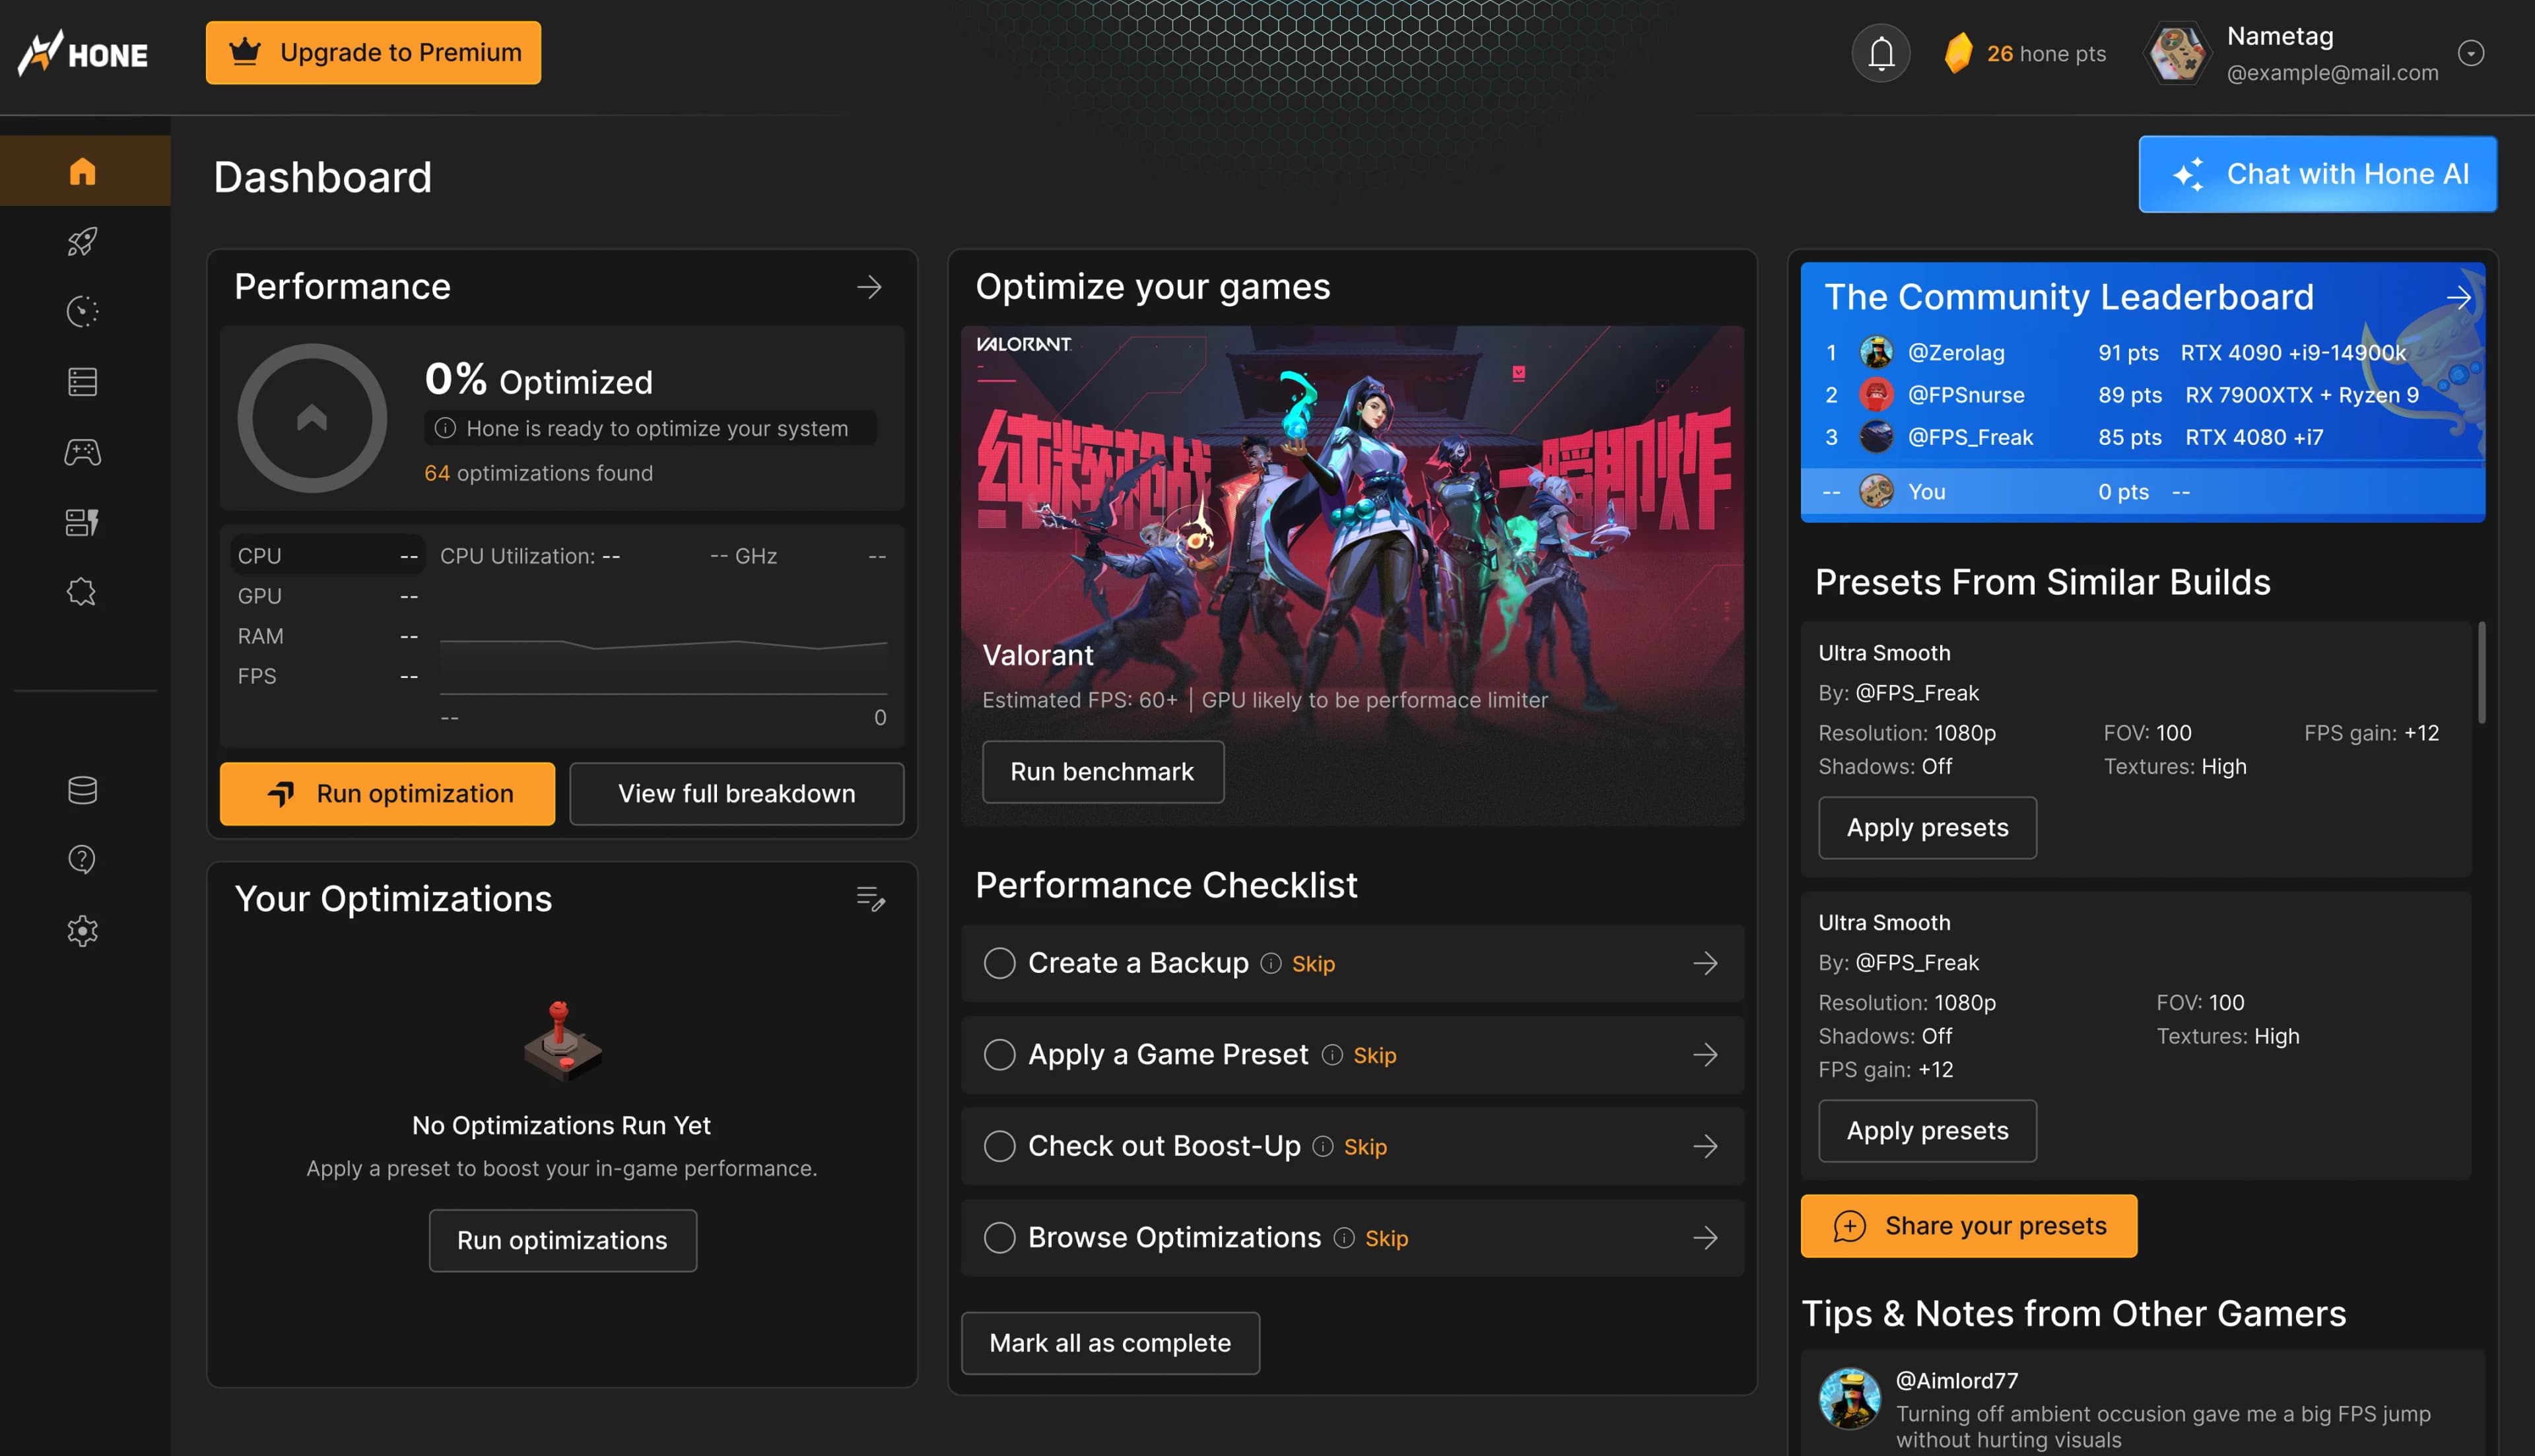Click Run benchmark for Valorant
The image size is (2535, 1456).
click(x=1103, y=772)
